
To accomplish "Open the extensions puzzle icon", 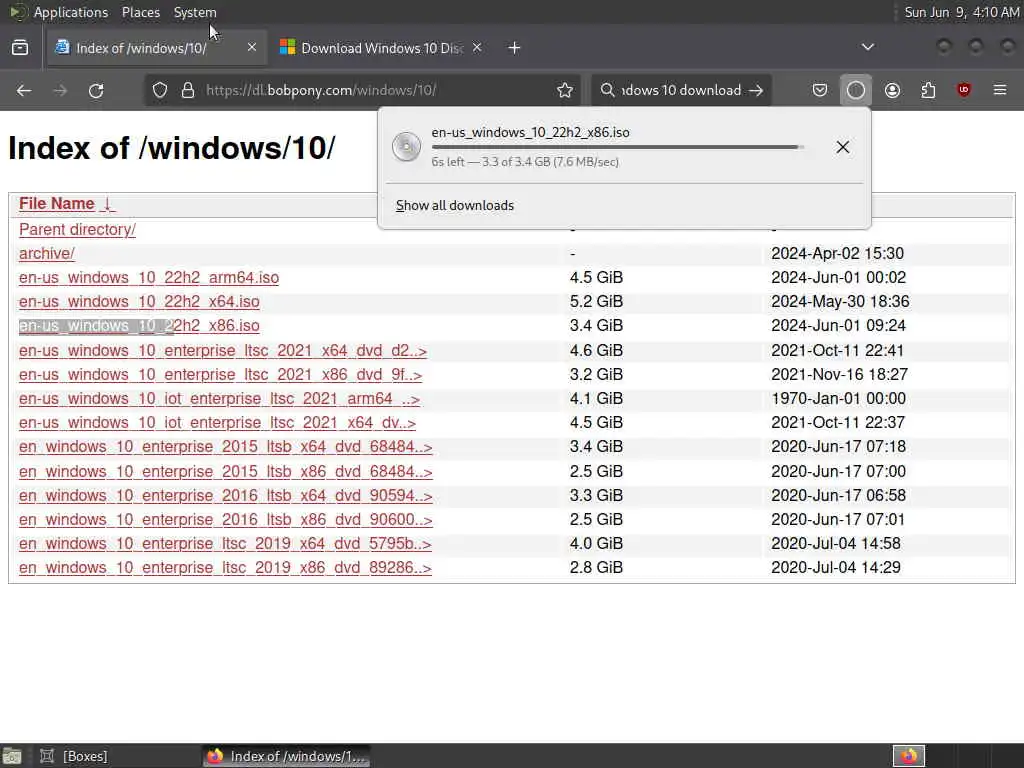I will (928, 90).
